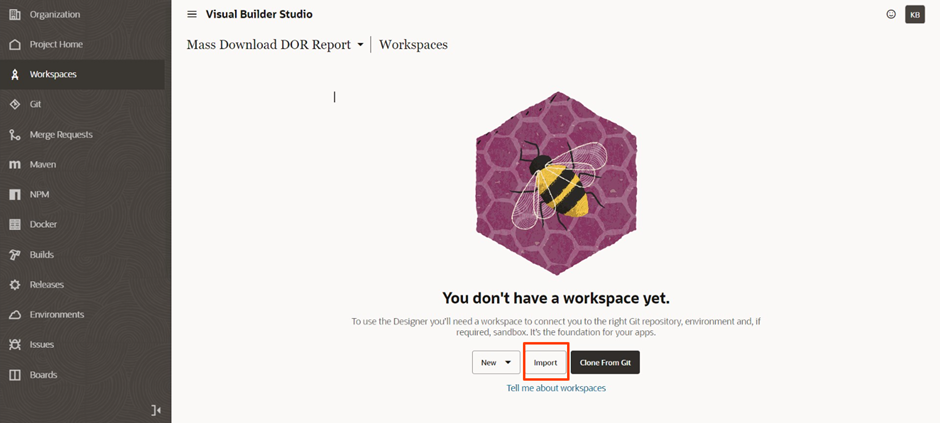The height and width of the screenshot is (423, 940).
Task: Click the Visual Builder Studio title
Action: 259,14
